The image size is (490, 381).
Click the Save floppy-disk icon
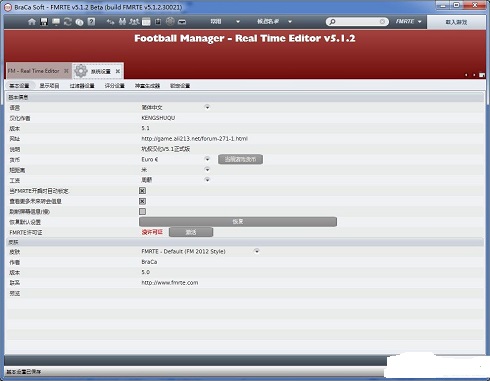[x=44, y=22]
